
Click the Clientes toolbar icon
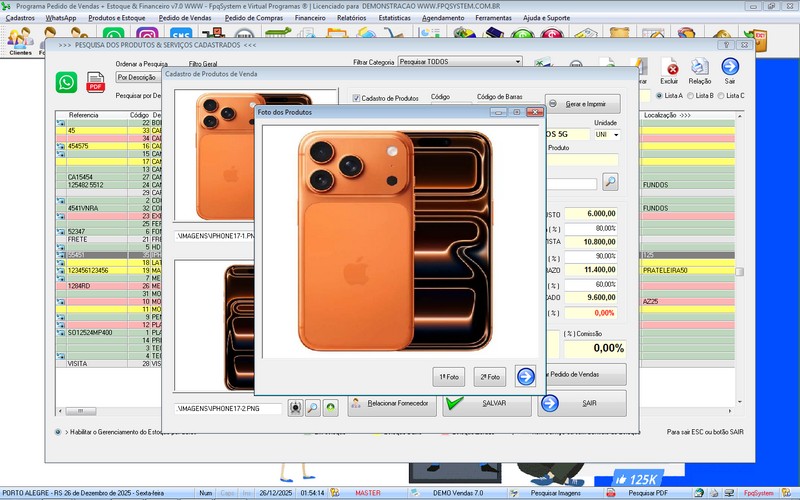(x=20, y=40)
